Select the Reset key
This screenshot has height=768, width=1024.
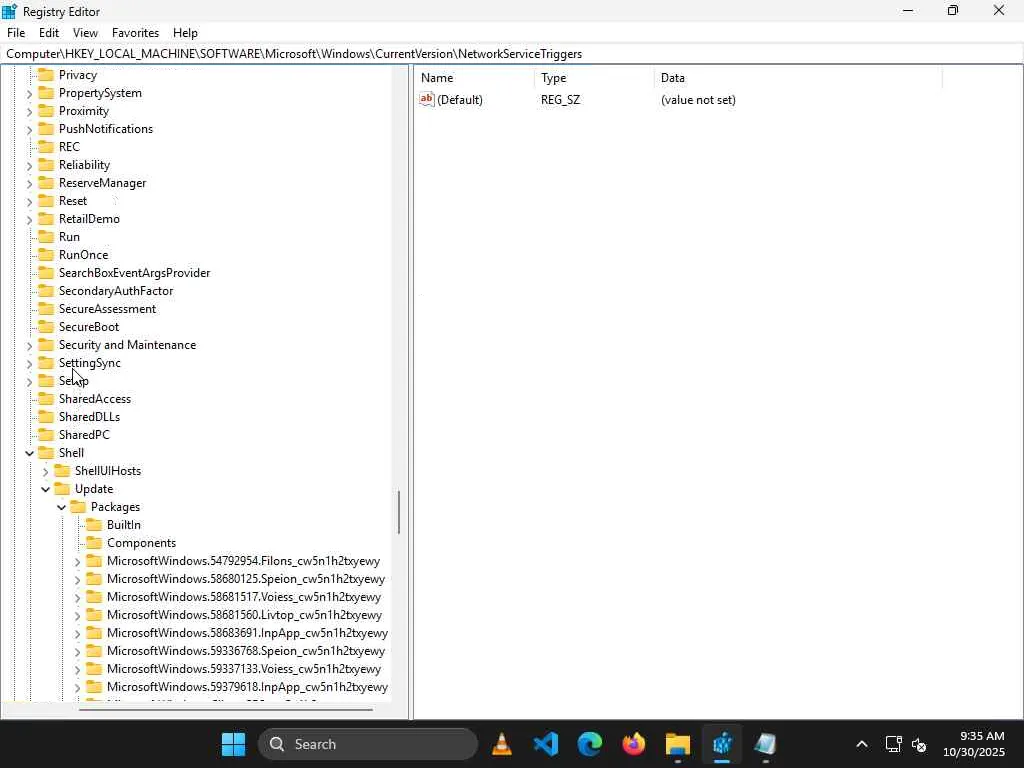(72, 200)
